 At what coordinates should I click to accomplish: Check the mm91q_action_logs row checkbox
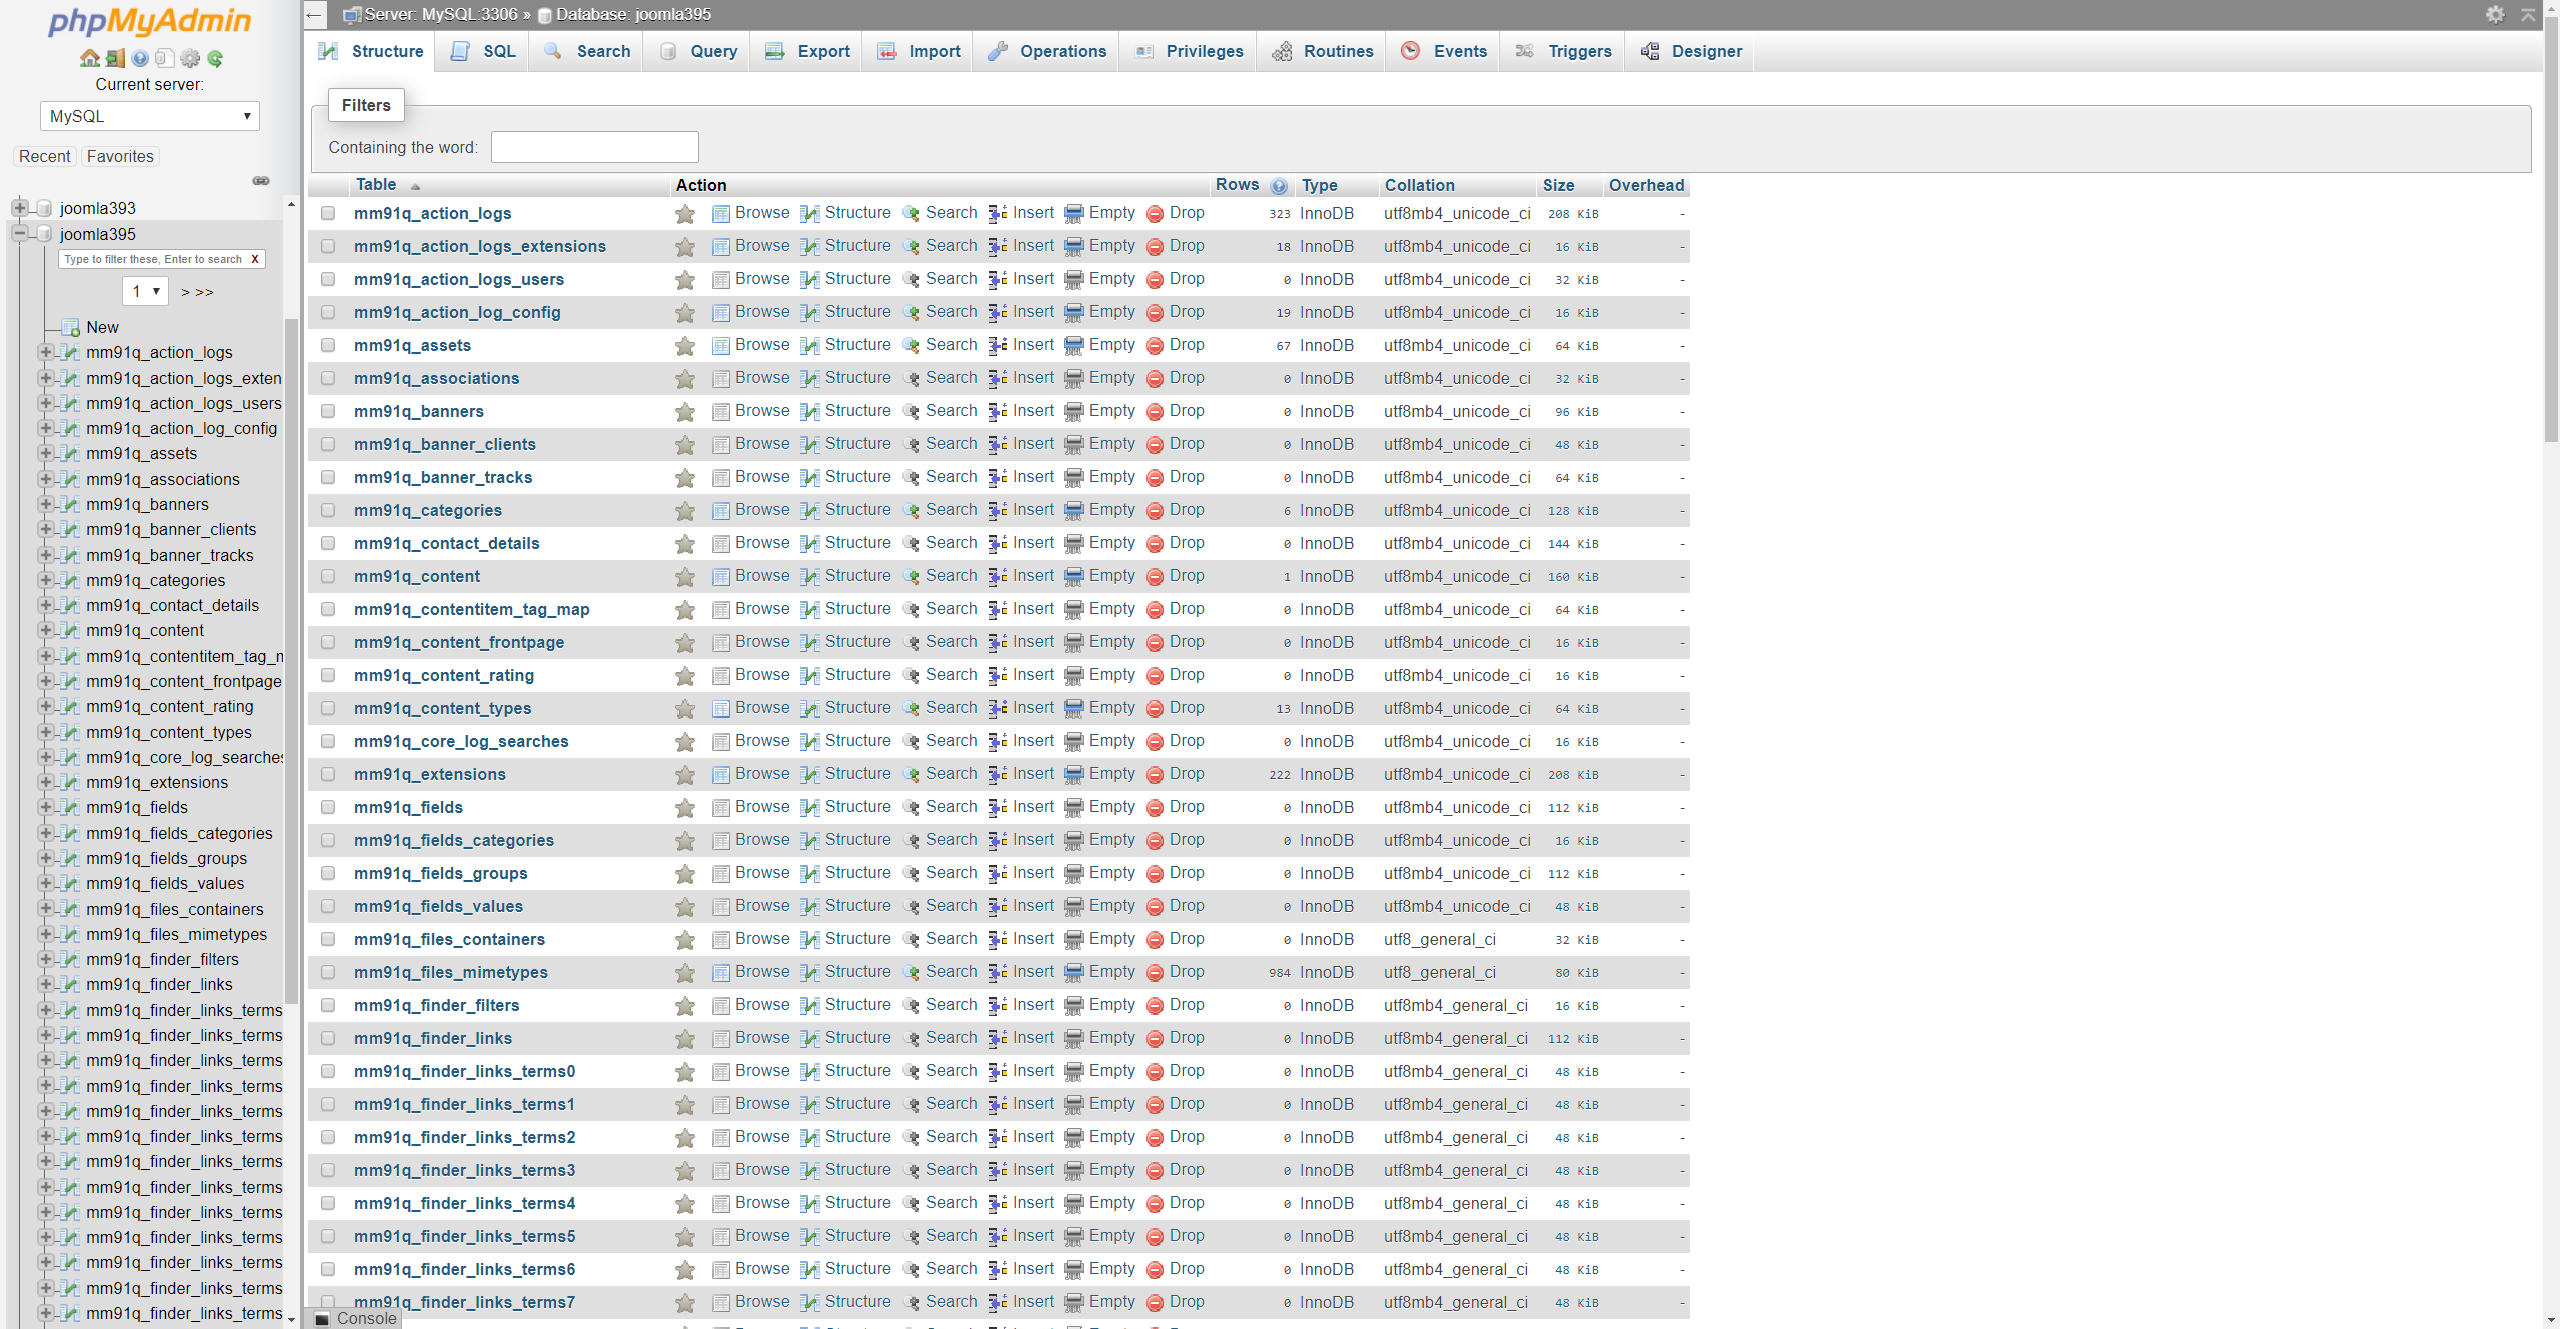coord(328,213)
